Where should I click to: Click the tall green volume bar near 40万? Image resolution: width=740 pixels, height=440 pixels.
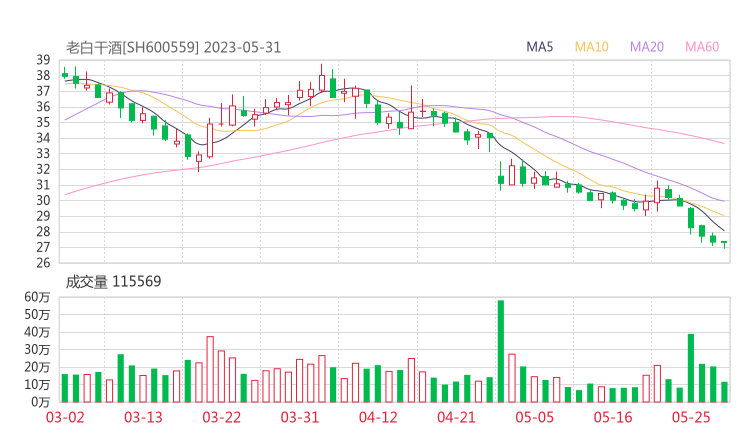pos(691,368)
